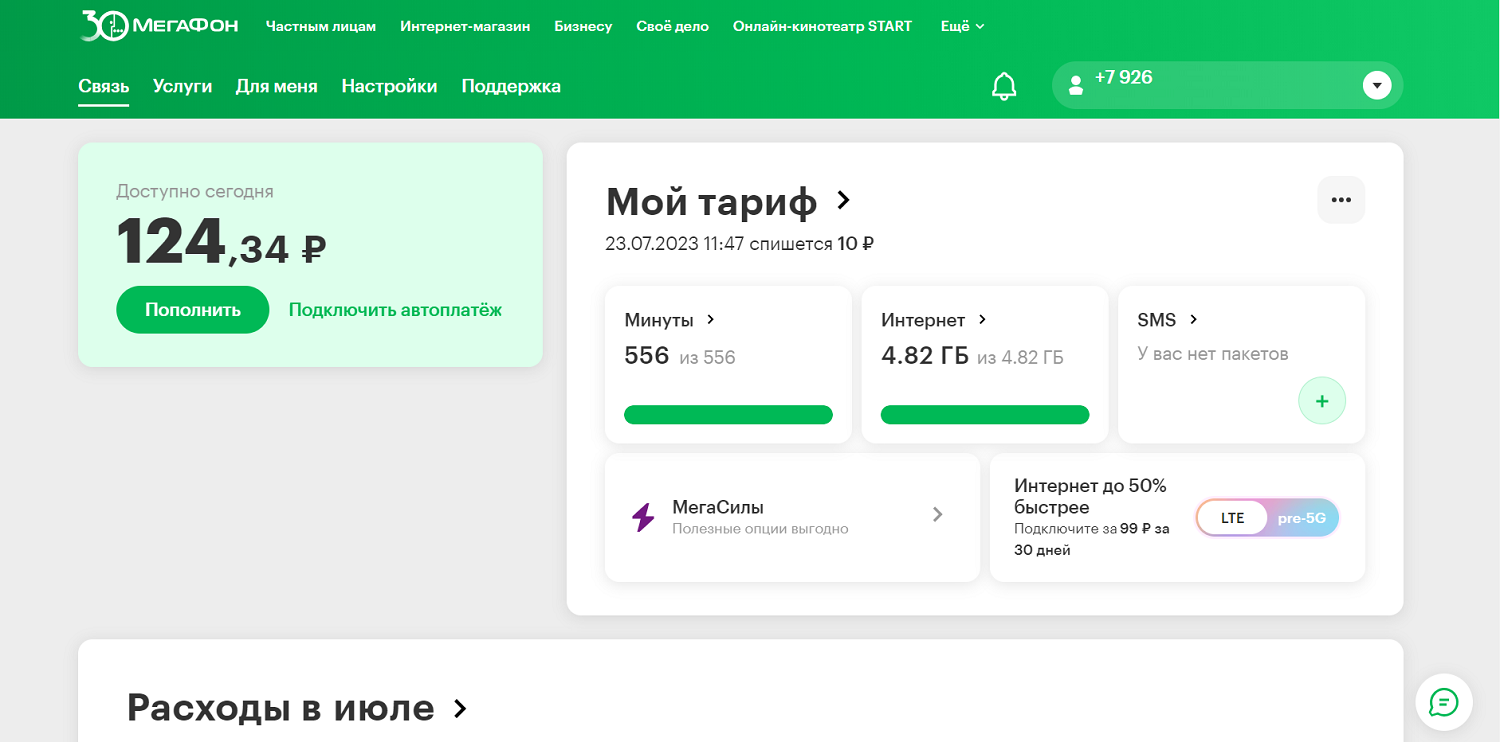Open the Расходы в июле chevron
The image size is (1500, 742).
[460, 709]
